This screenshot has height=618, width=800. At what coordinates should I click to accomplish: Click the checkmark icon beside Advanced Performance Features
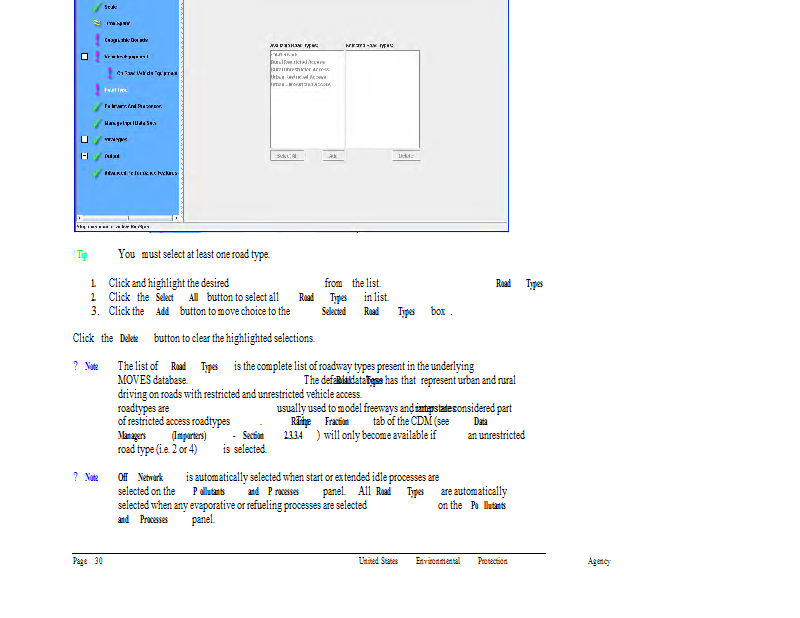95,173
